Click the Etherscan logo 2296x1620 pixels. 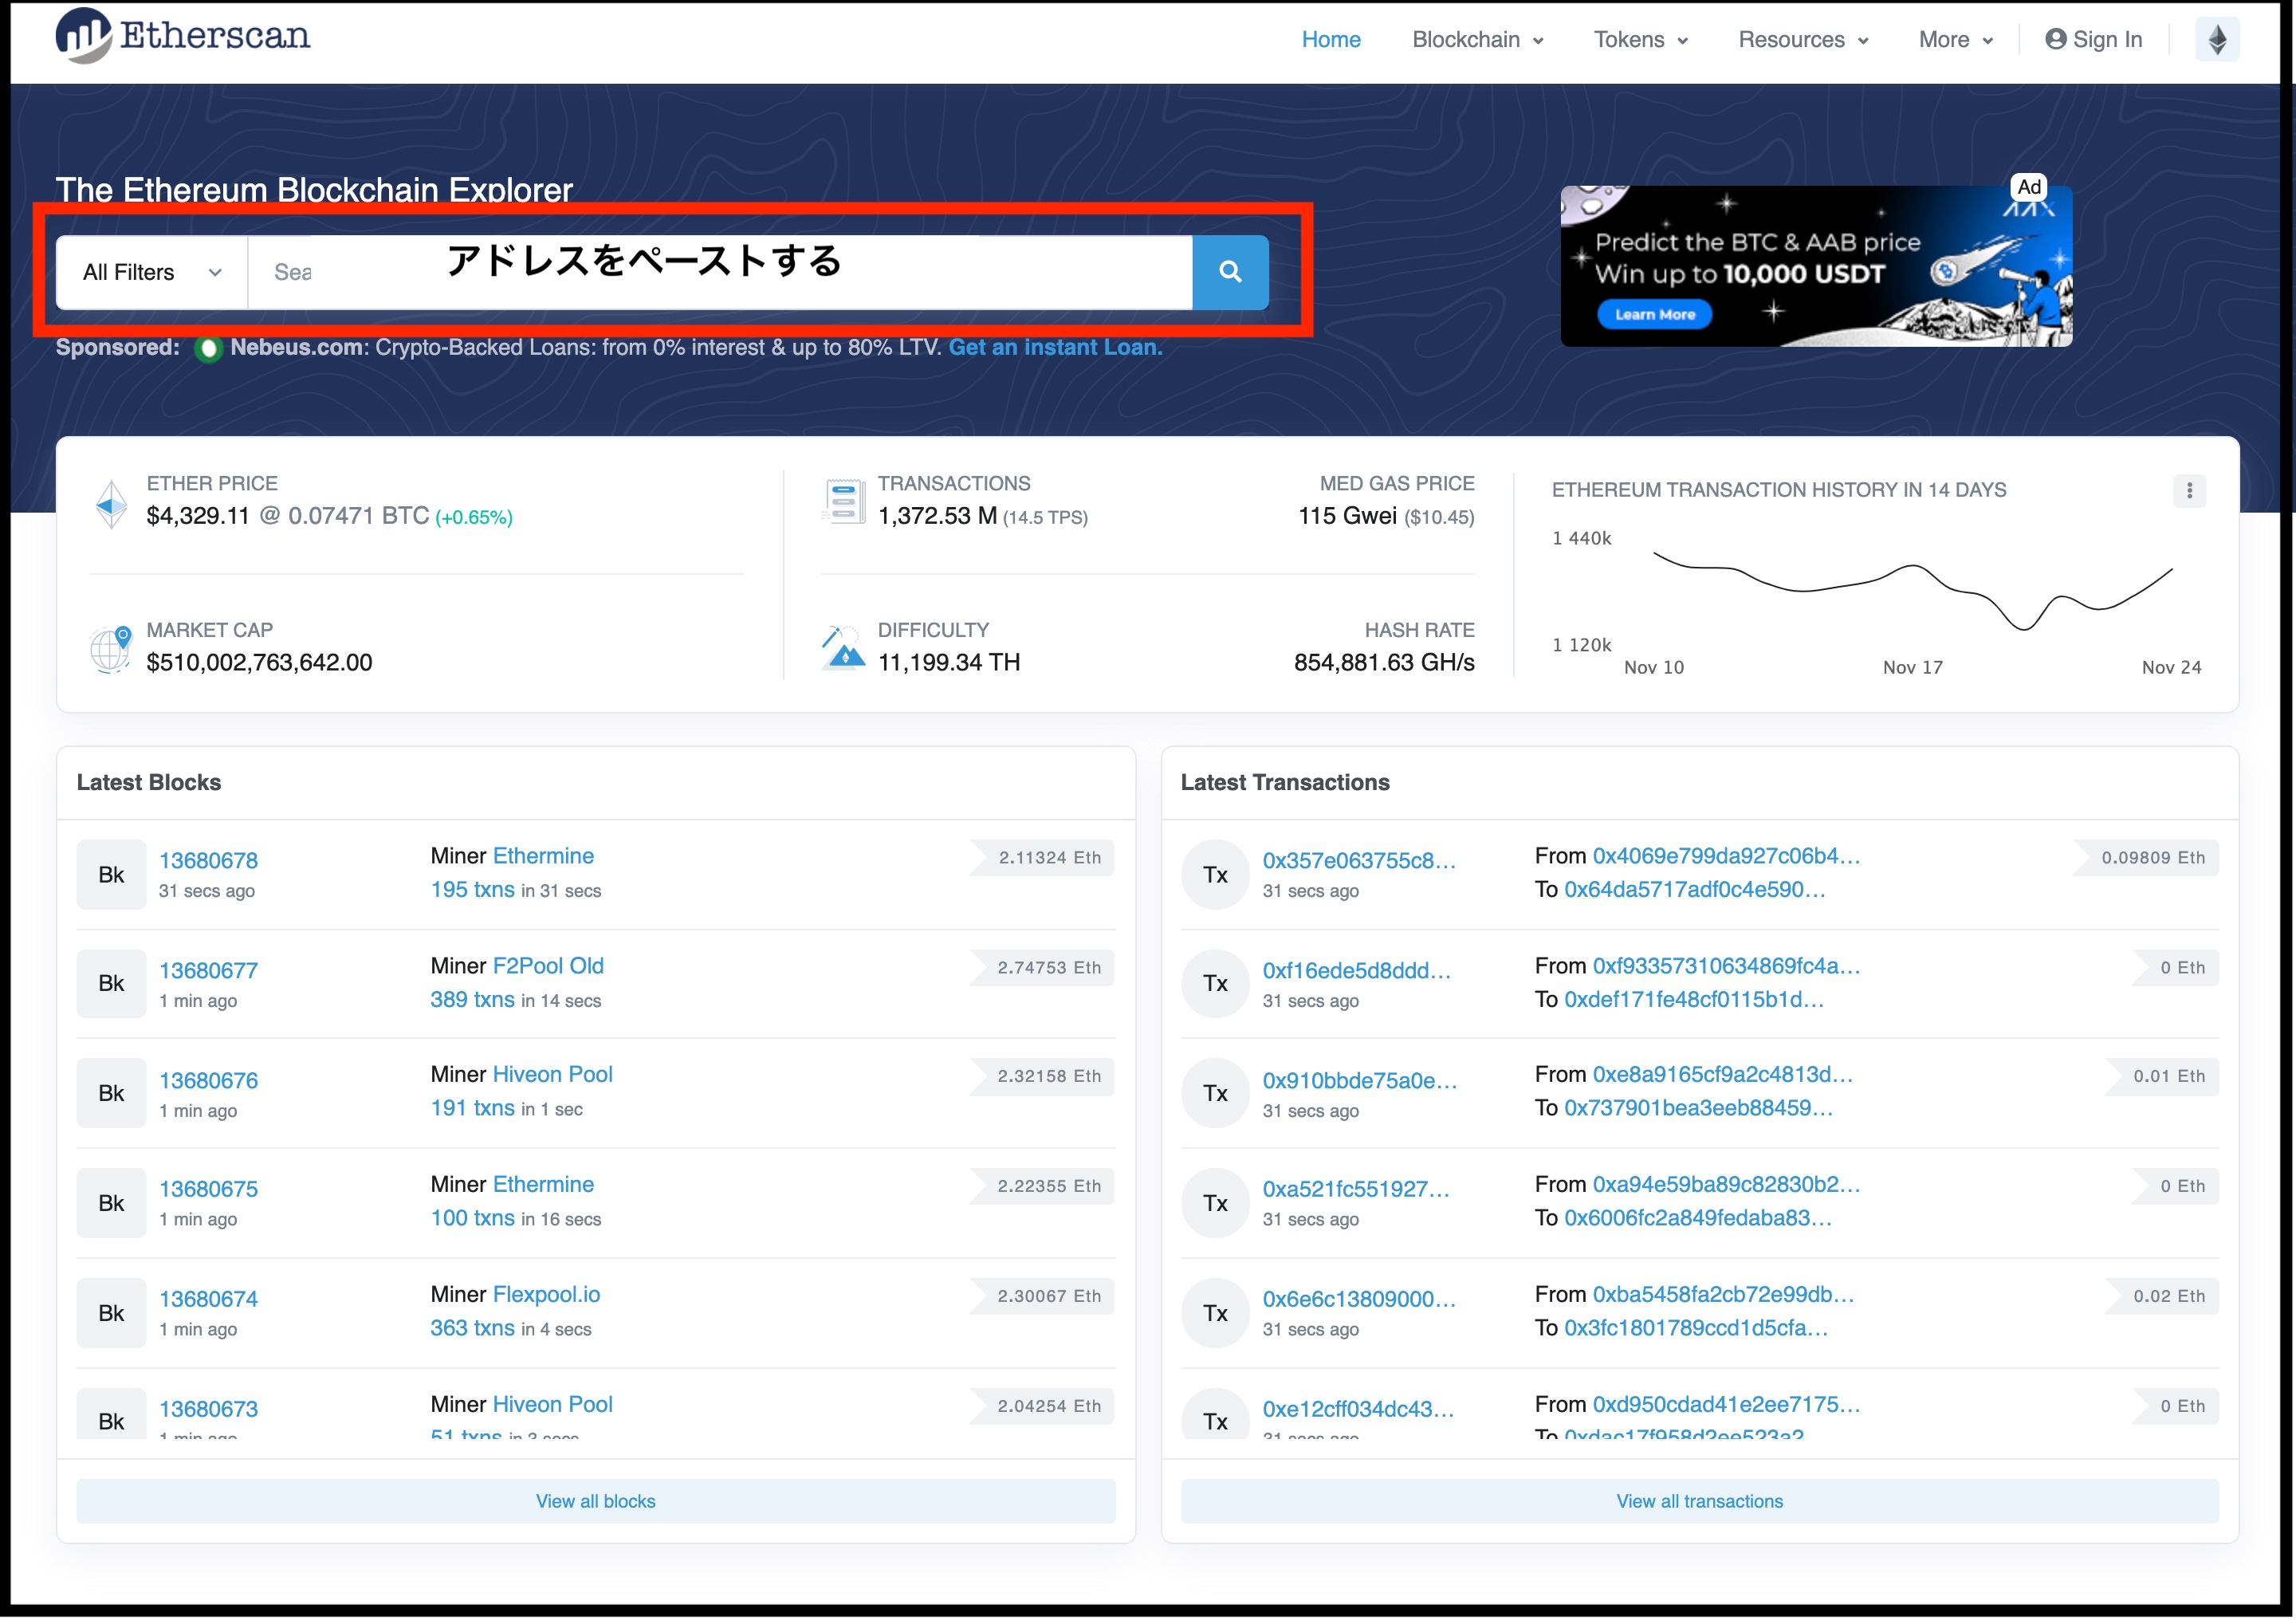point(183,36)
